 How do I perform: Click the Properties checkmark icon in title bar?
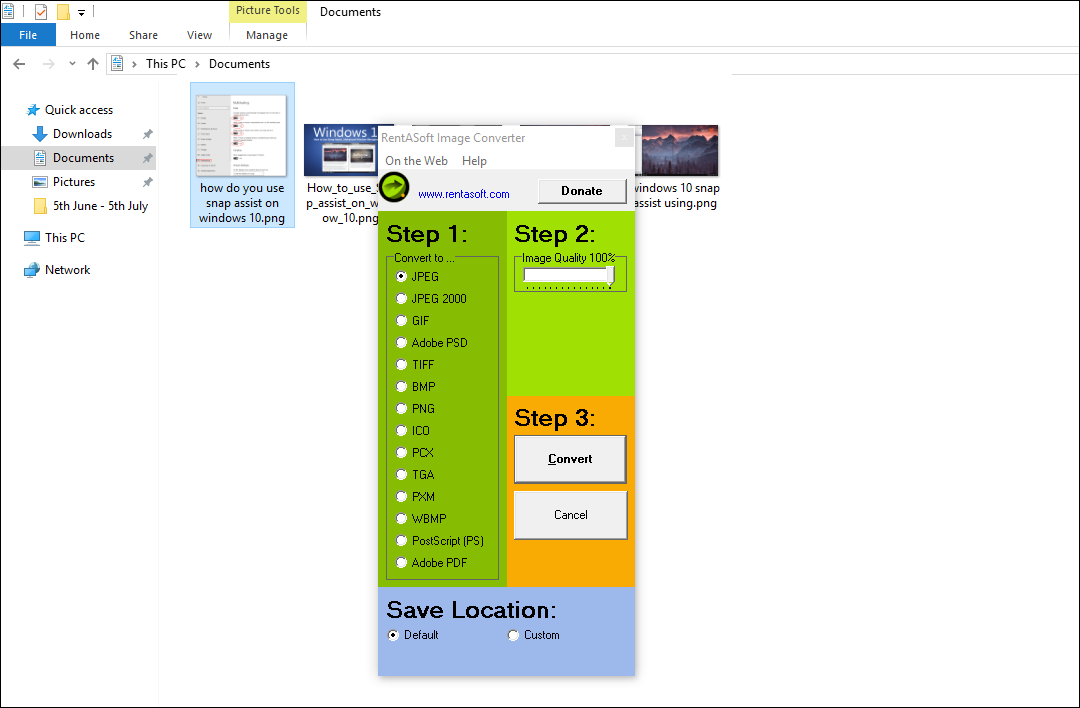point(41,12)
